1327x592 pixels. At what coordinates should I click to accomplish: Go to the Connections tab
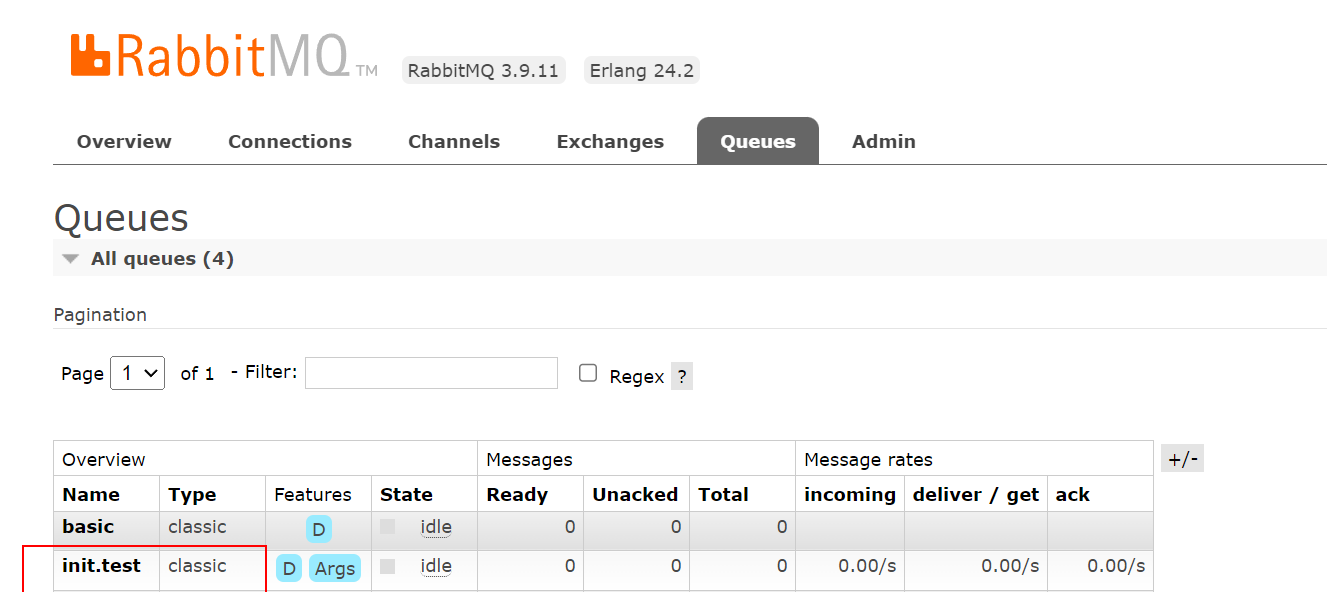[290, 142]
